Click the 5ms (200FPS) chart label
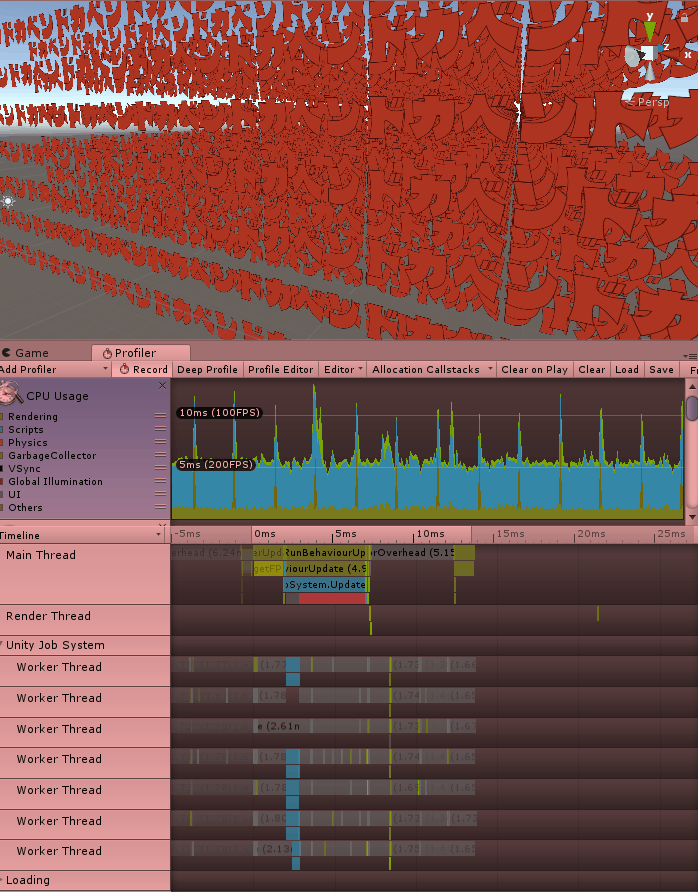The width and height of the screenshot is (698, 892). pos(215,464)
